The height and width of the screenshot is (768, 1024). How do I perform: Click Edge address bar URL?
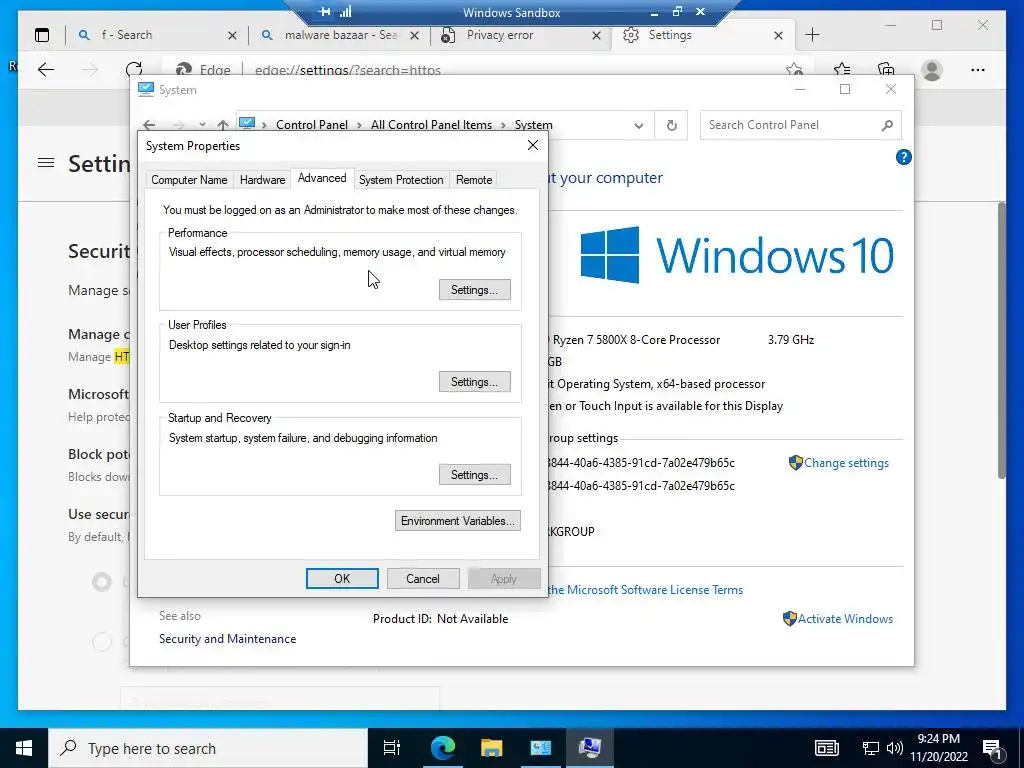347,70
